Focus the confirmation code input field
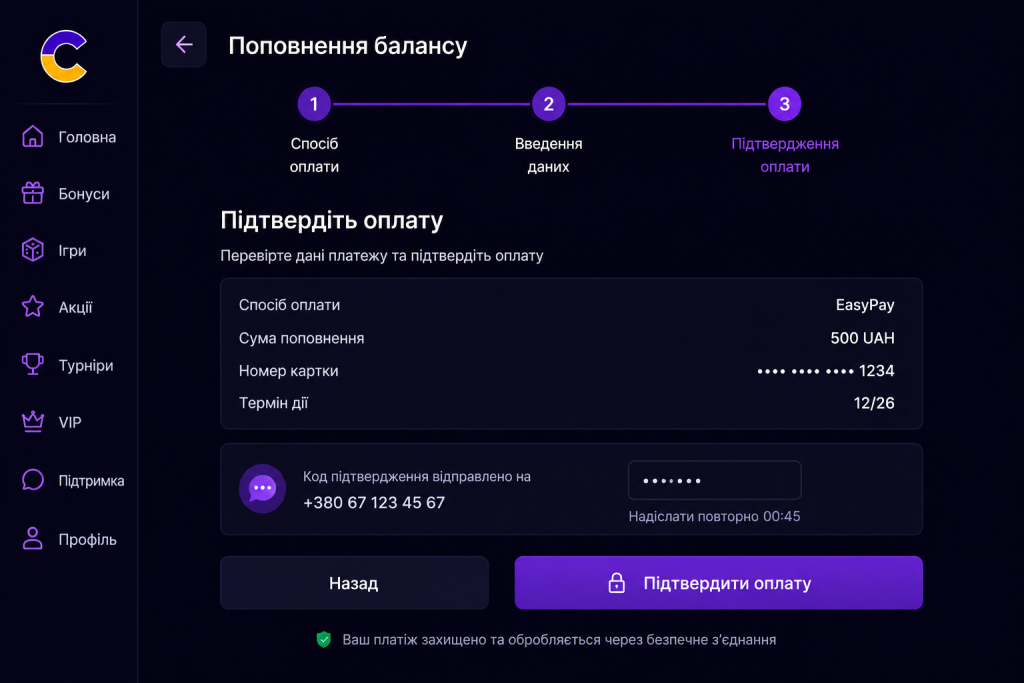1024x683 pixels. pyautogui.click(x=714, y=480)
